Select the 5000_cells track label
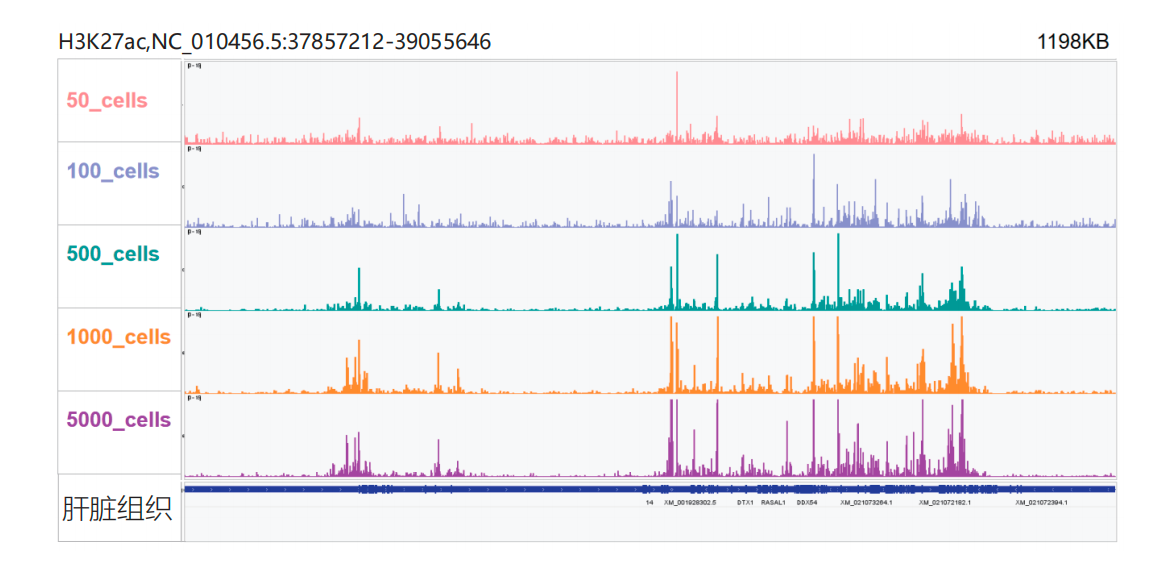Screen dimensions: 1156x582 [x=118, y=420]
